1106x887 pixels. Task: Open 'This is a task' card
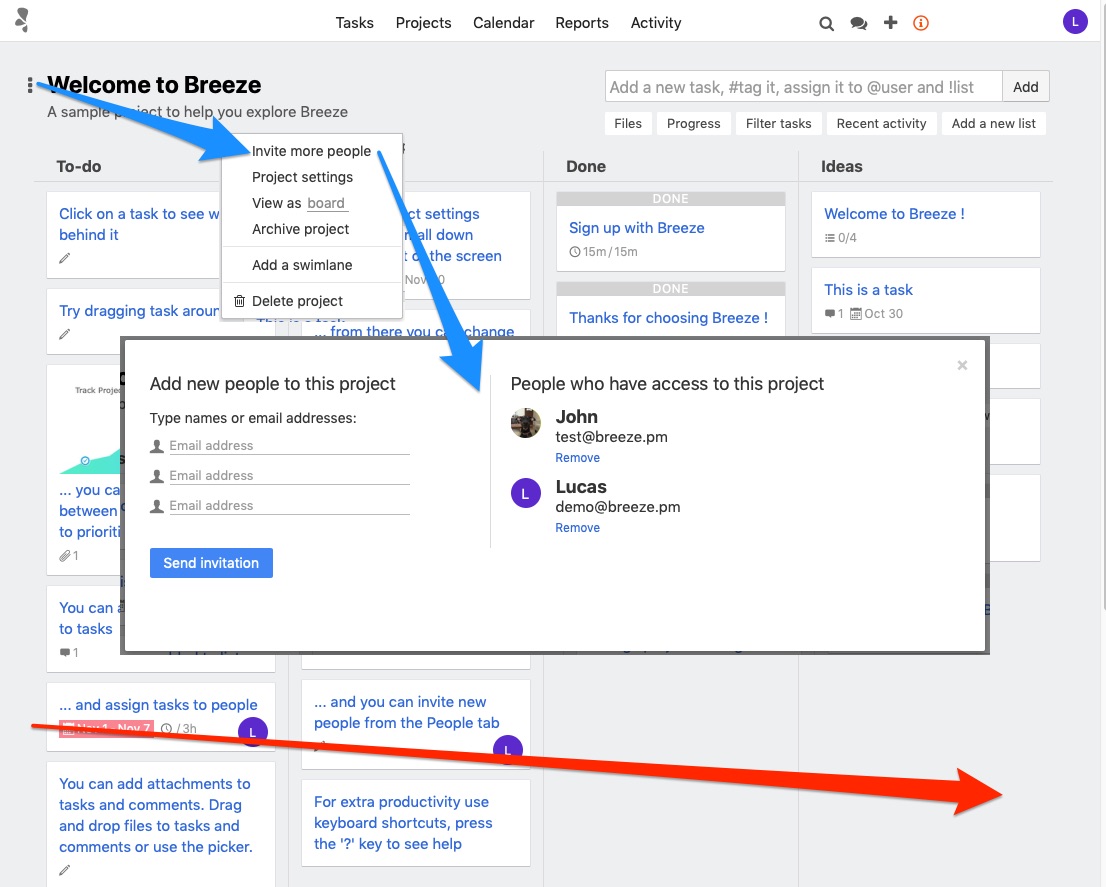[x=868, y=290]
